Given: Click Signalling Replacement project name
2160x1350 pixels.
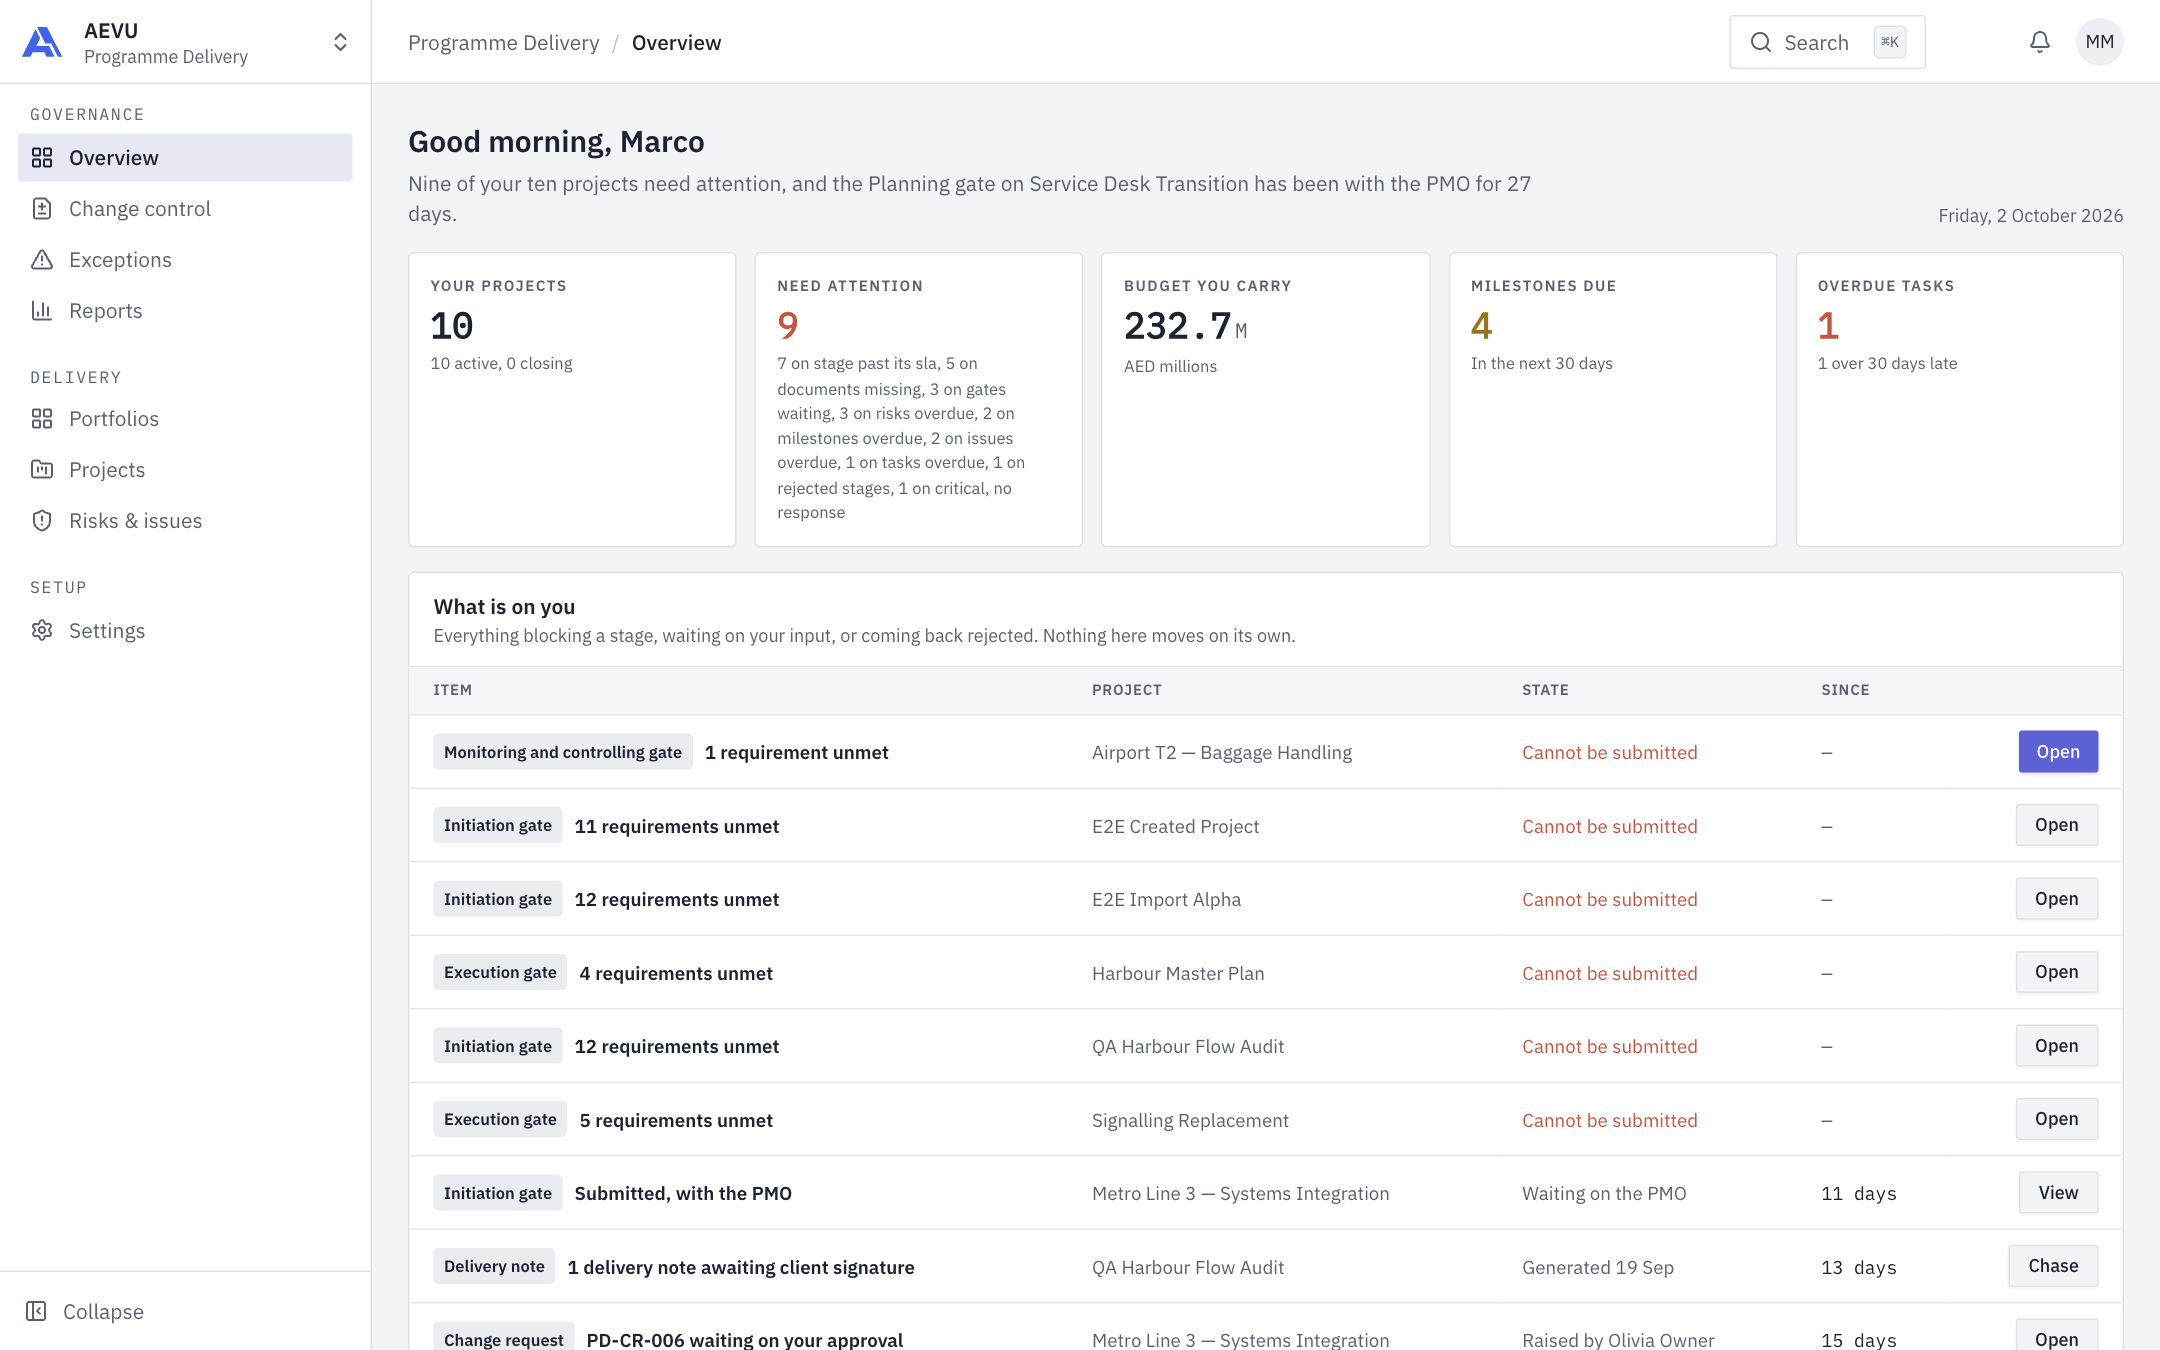Looking at the screenshot, I should [1190, 1120].
